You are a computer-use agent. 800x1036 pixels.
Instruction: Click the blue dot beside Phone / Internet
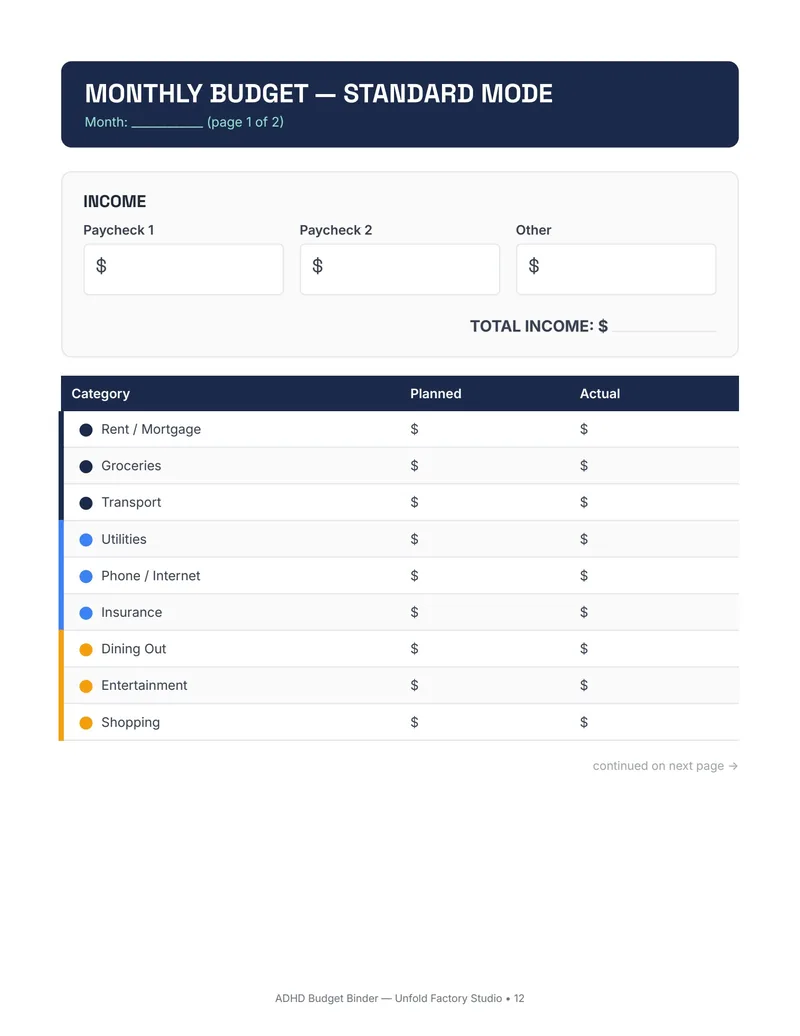[86, 576]
